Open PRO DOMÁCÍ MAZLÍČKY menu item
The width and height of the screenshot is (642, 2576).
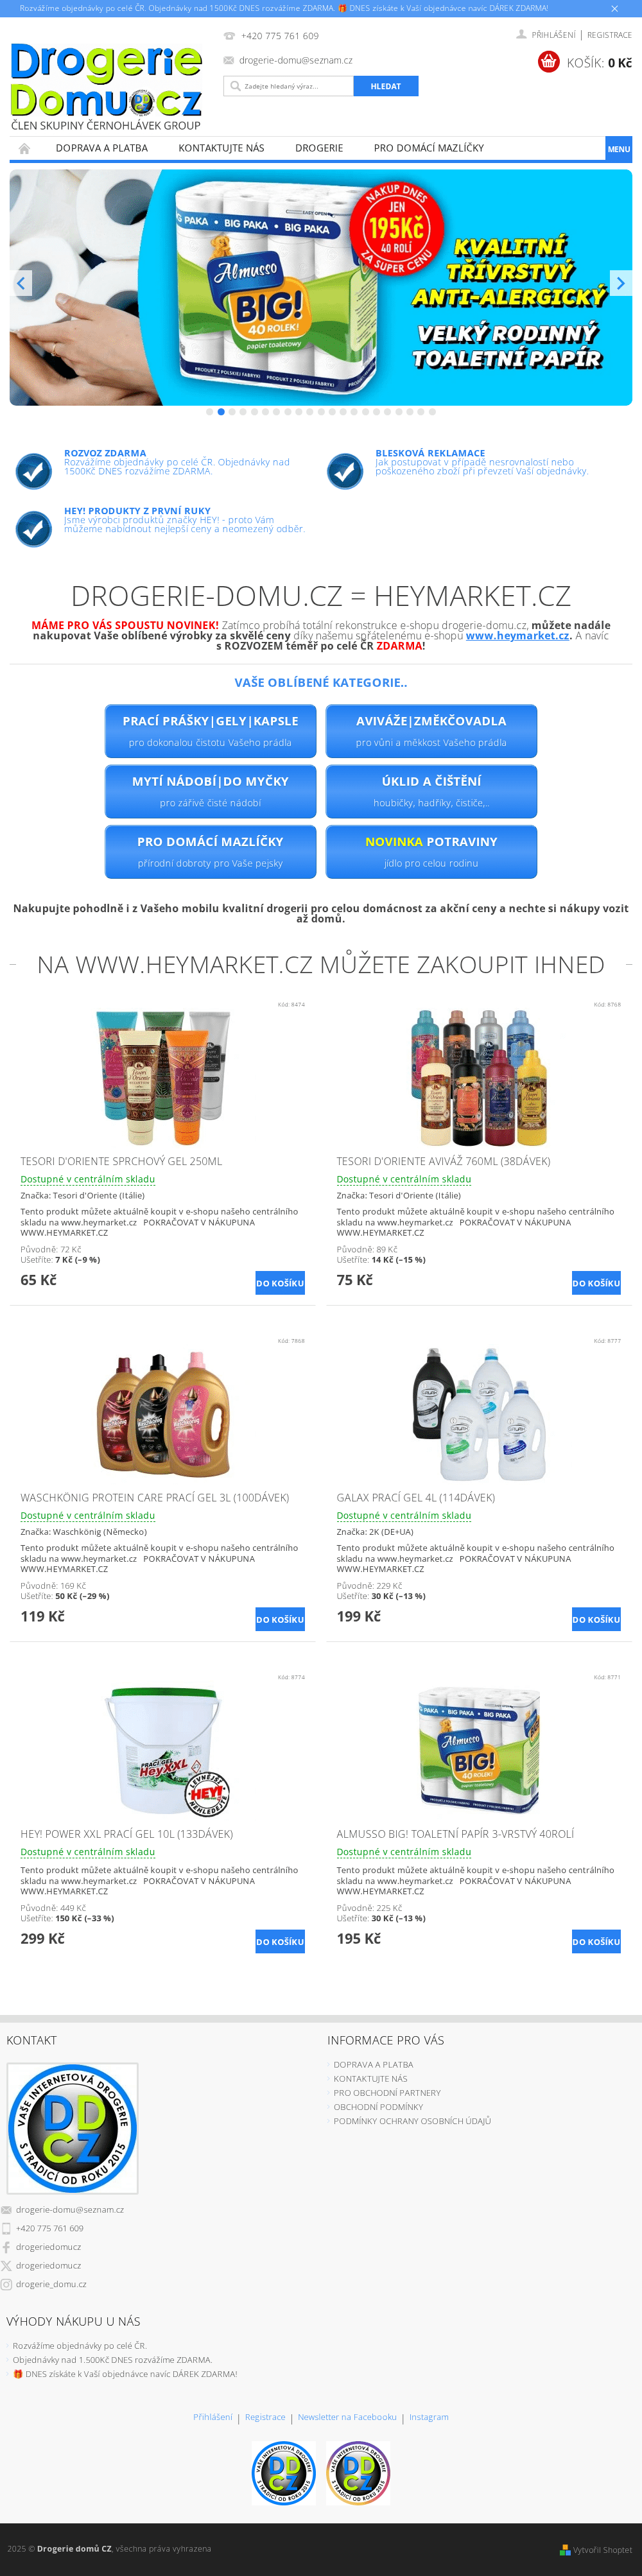[x=429, y=148]
